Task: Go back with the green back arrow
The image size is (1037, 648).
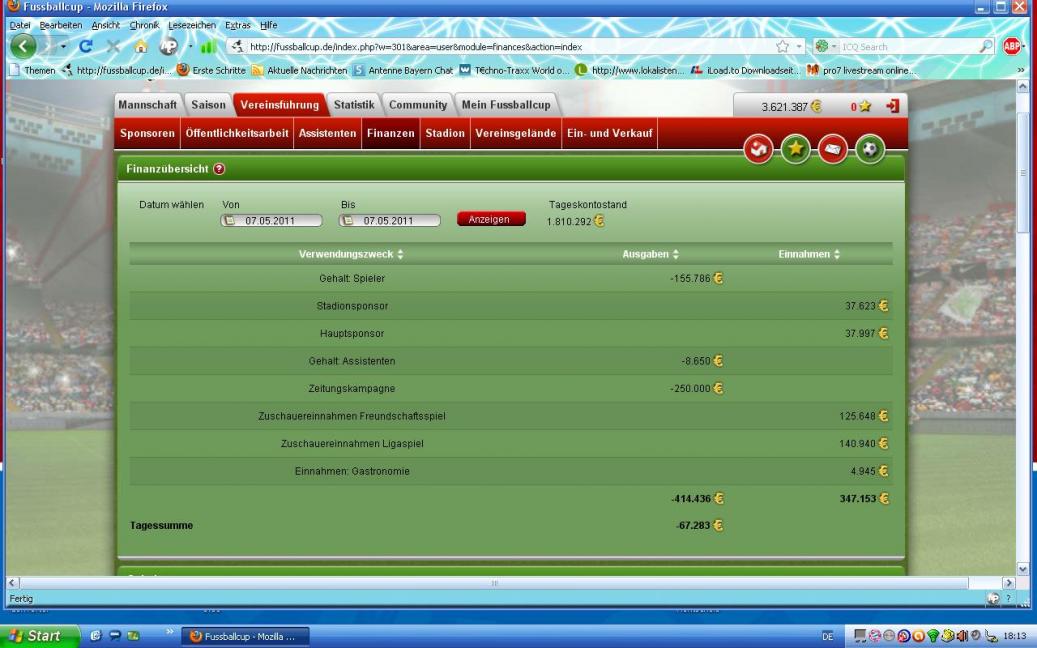Action: [23, 46]
